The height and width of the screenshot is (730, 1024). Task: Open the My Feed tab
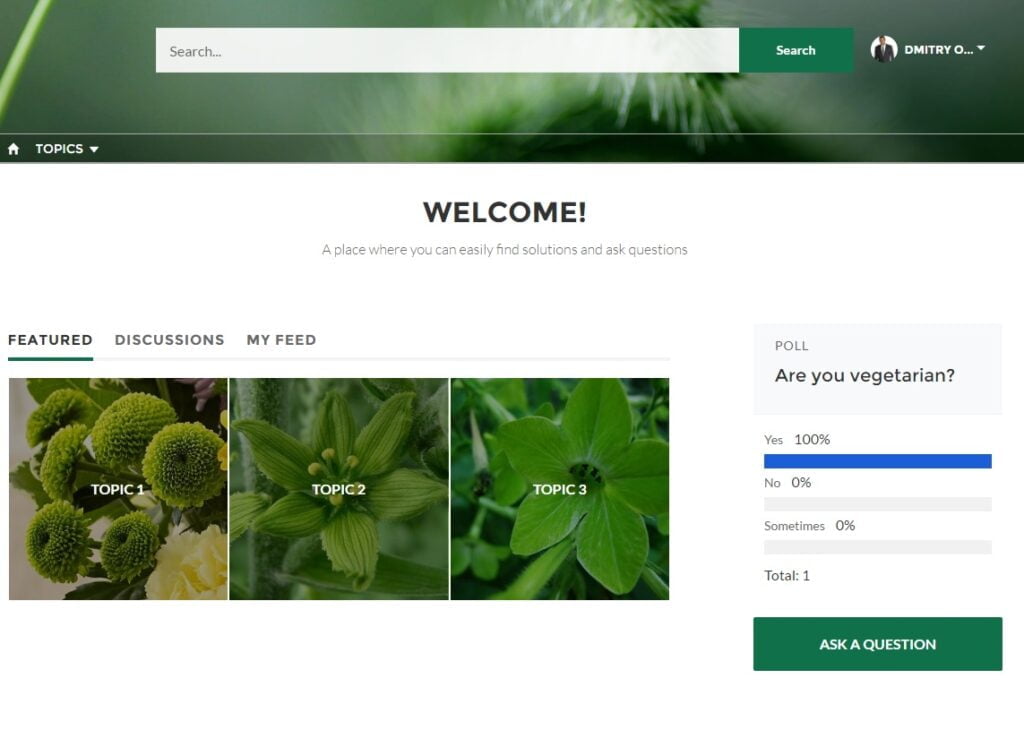[x=281, y=340]
